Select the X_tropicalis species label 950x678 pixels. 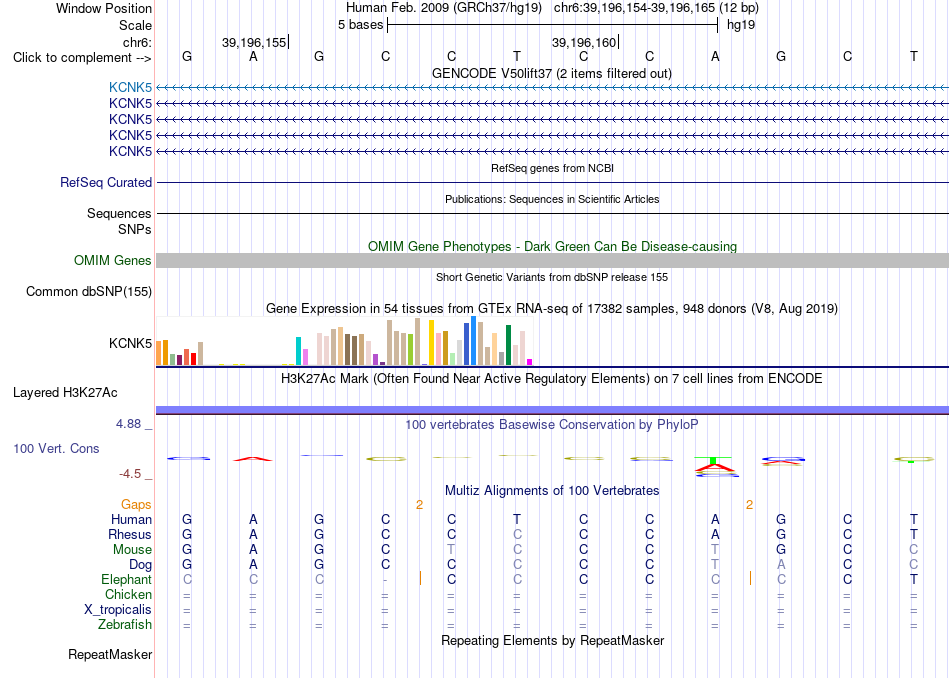pyautogui.click(x=118, y=610)
